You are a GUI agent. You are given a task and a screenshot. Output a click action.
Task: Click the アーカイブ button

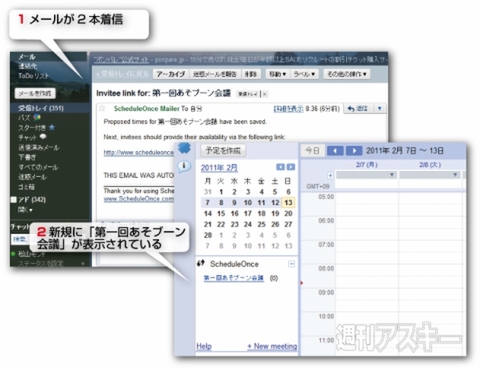[x=171, y=74]
